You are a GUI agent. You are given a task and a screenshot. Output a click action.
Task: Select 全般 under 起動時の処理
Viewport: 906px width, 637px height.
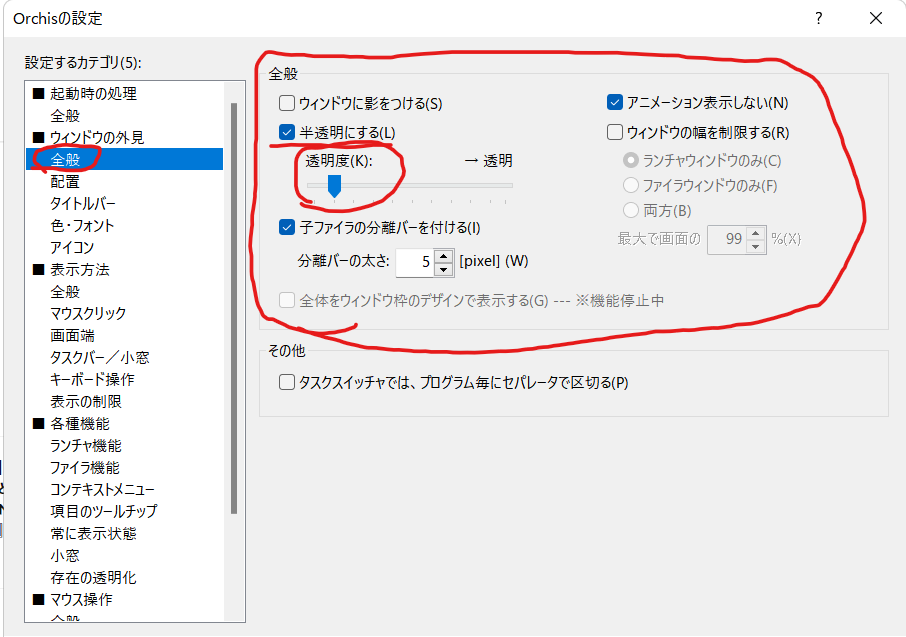65,116
